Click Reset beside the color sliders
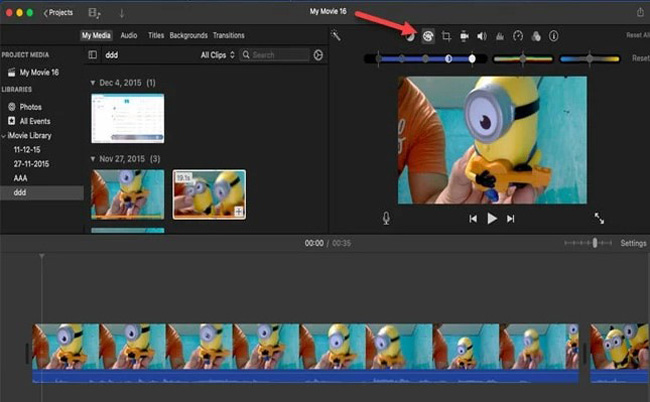Viewport: 650px width, 402px height. click(x=641, y=58)
